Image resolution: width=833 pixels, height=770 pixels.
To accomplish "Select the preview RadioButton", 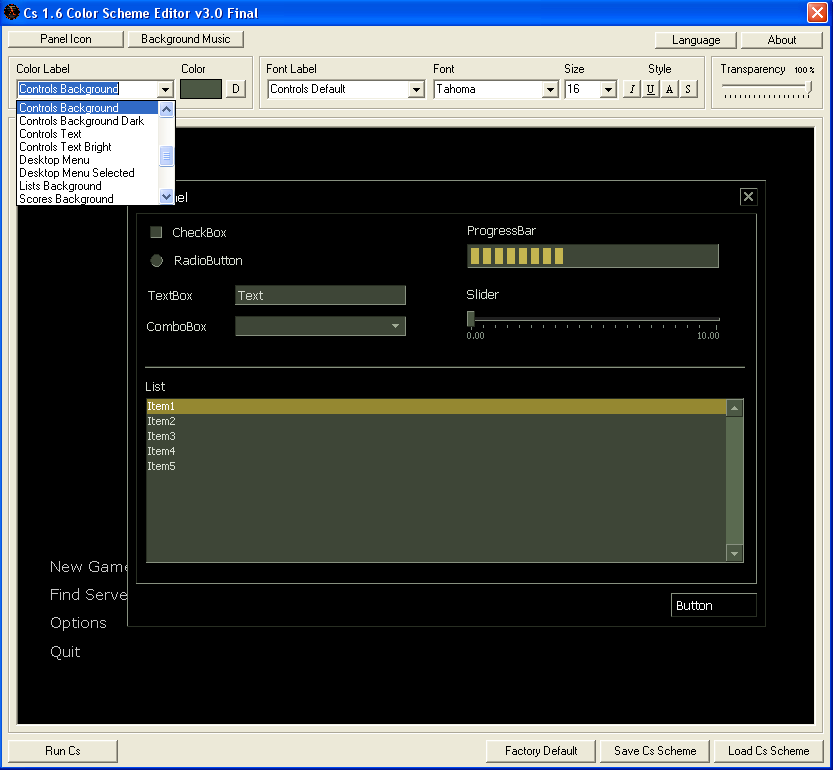I will click(157, 261).
